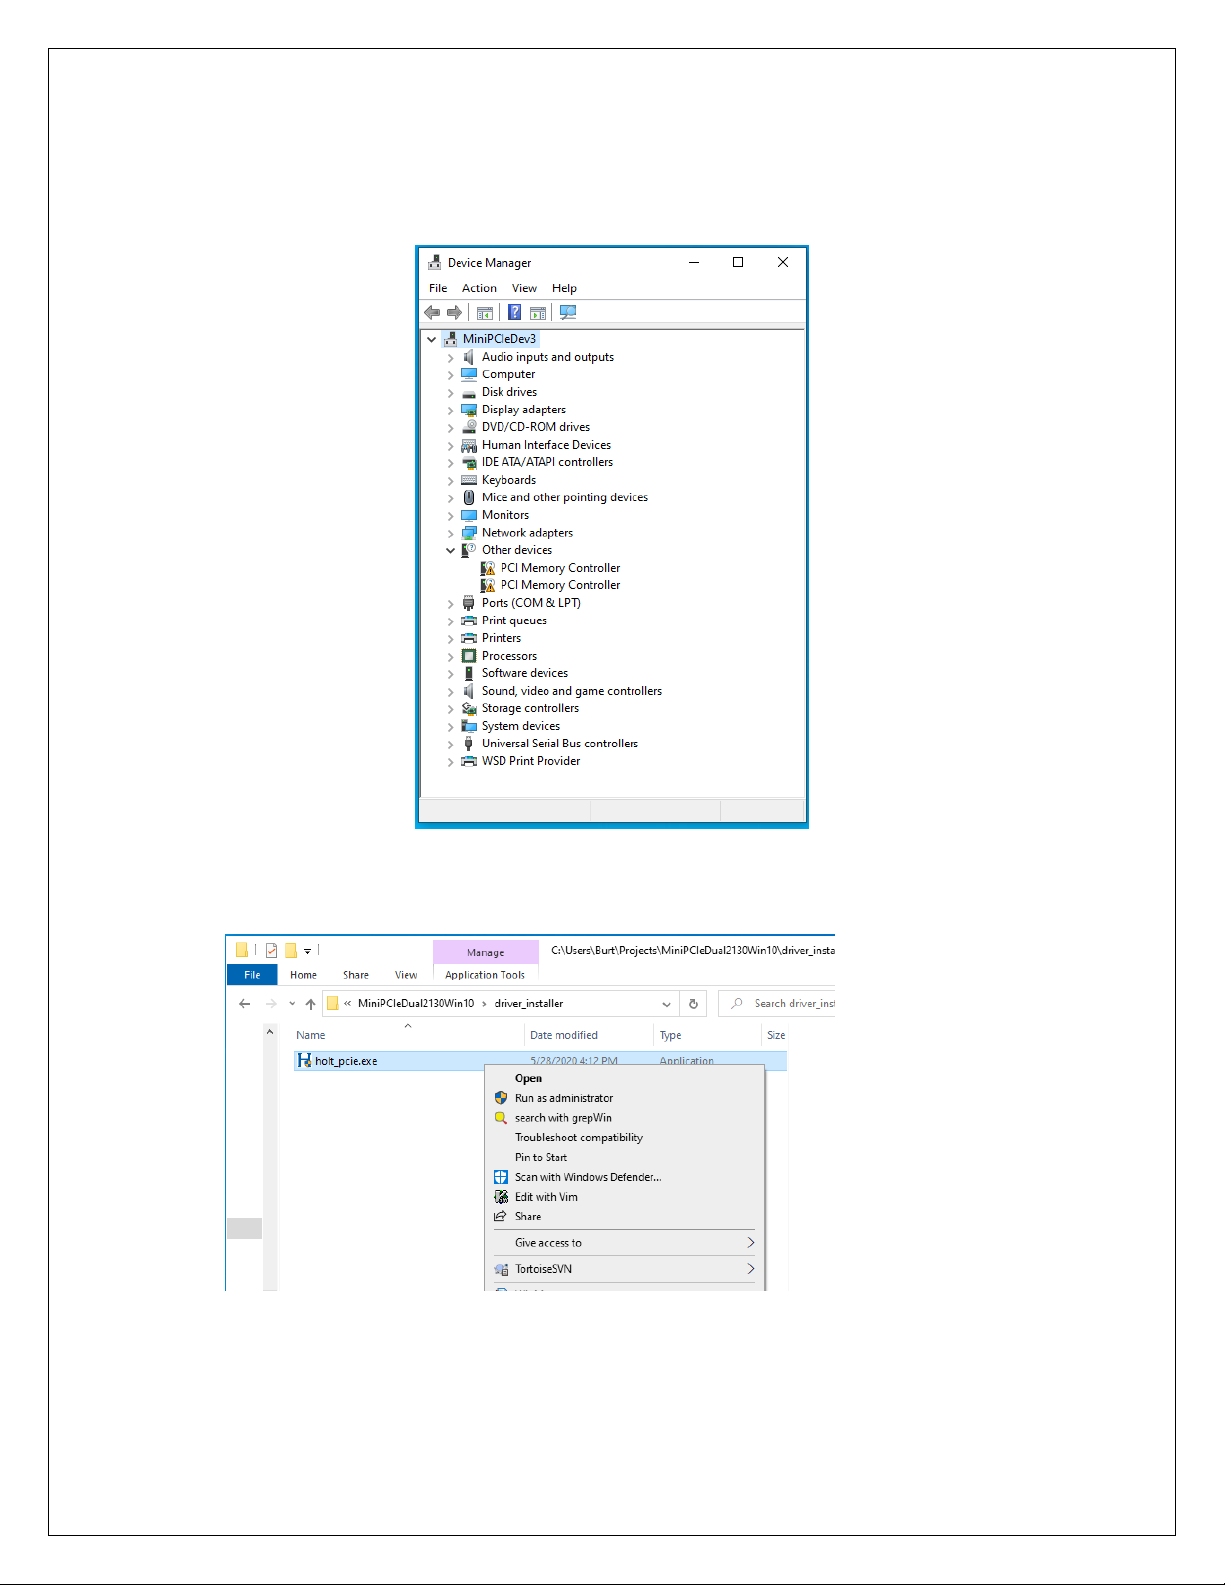Open Device Manager Action menu
Image resolution: width=1225 pixels, height=1585 pixels.
click(479, 288)
